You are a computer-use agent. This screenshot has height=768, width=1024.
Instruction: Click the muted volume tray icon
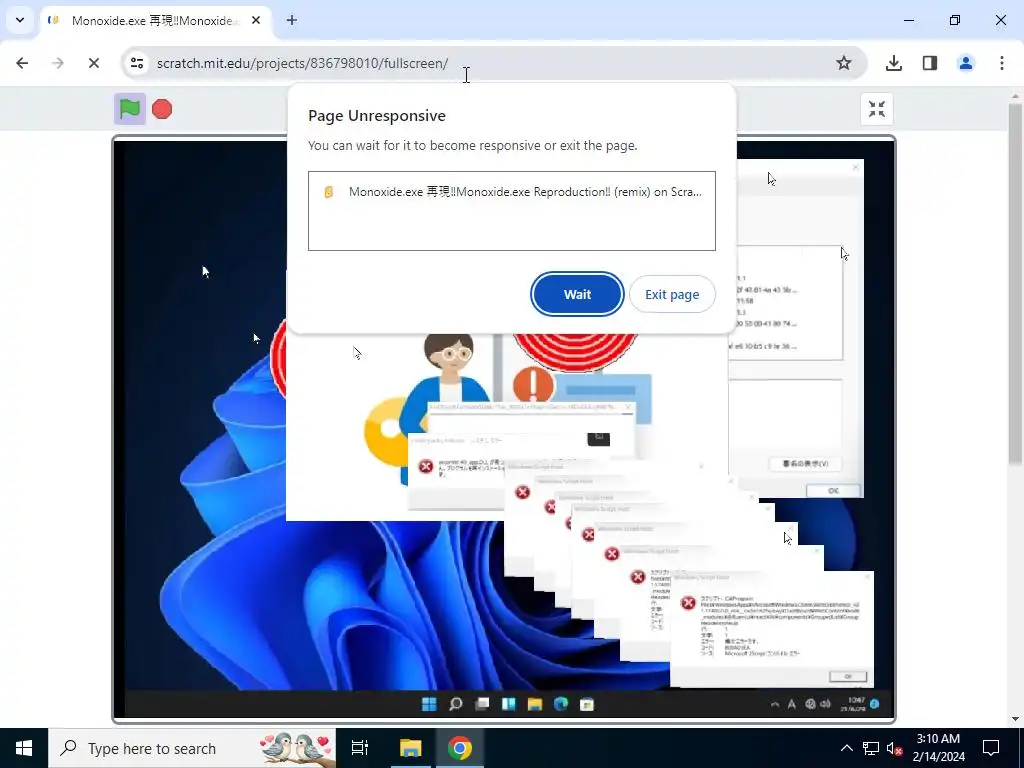pyautogui.click(x=894, y=748)
